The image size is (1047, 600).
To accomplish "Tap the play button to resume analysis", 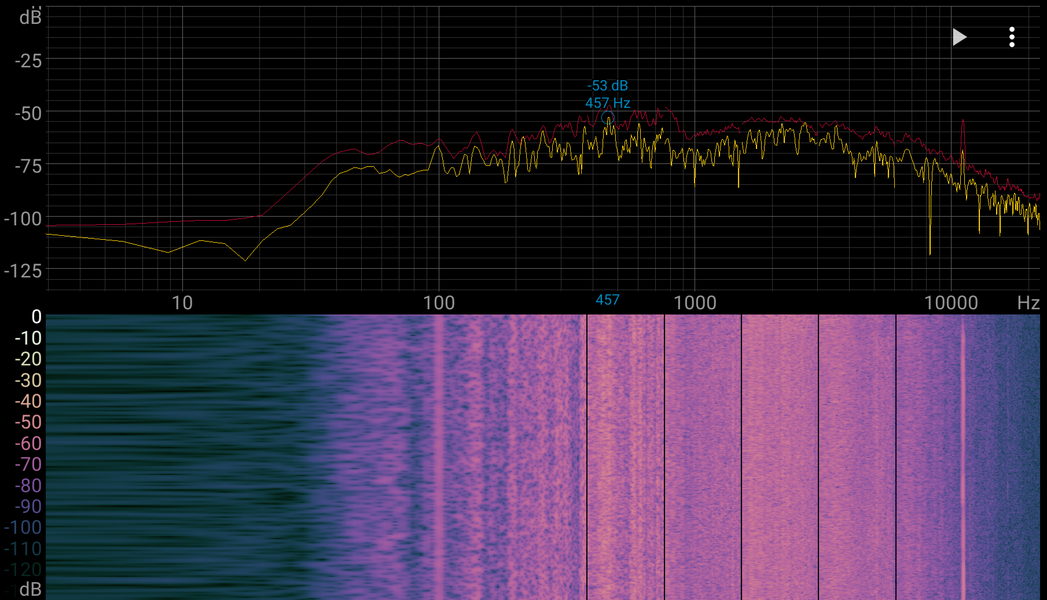I will click(x=960, y=37).
